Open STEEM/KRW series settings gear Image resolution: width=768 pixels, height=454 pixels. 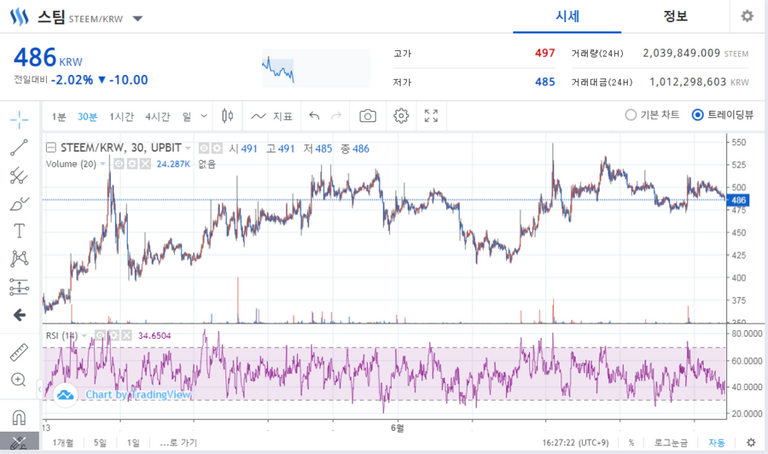pyautogui.click(x=216, y=148)
